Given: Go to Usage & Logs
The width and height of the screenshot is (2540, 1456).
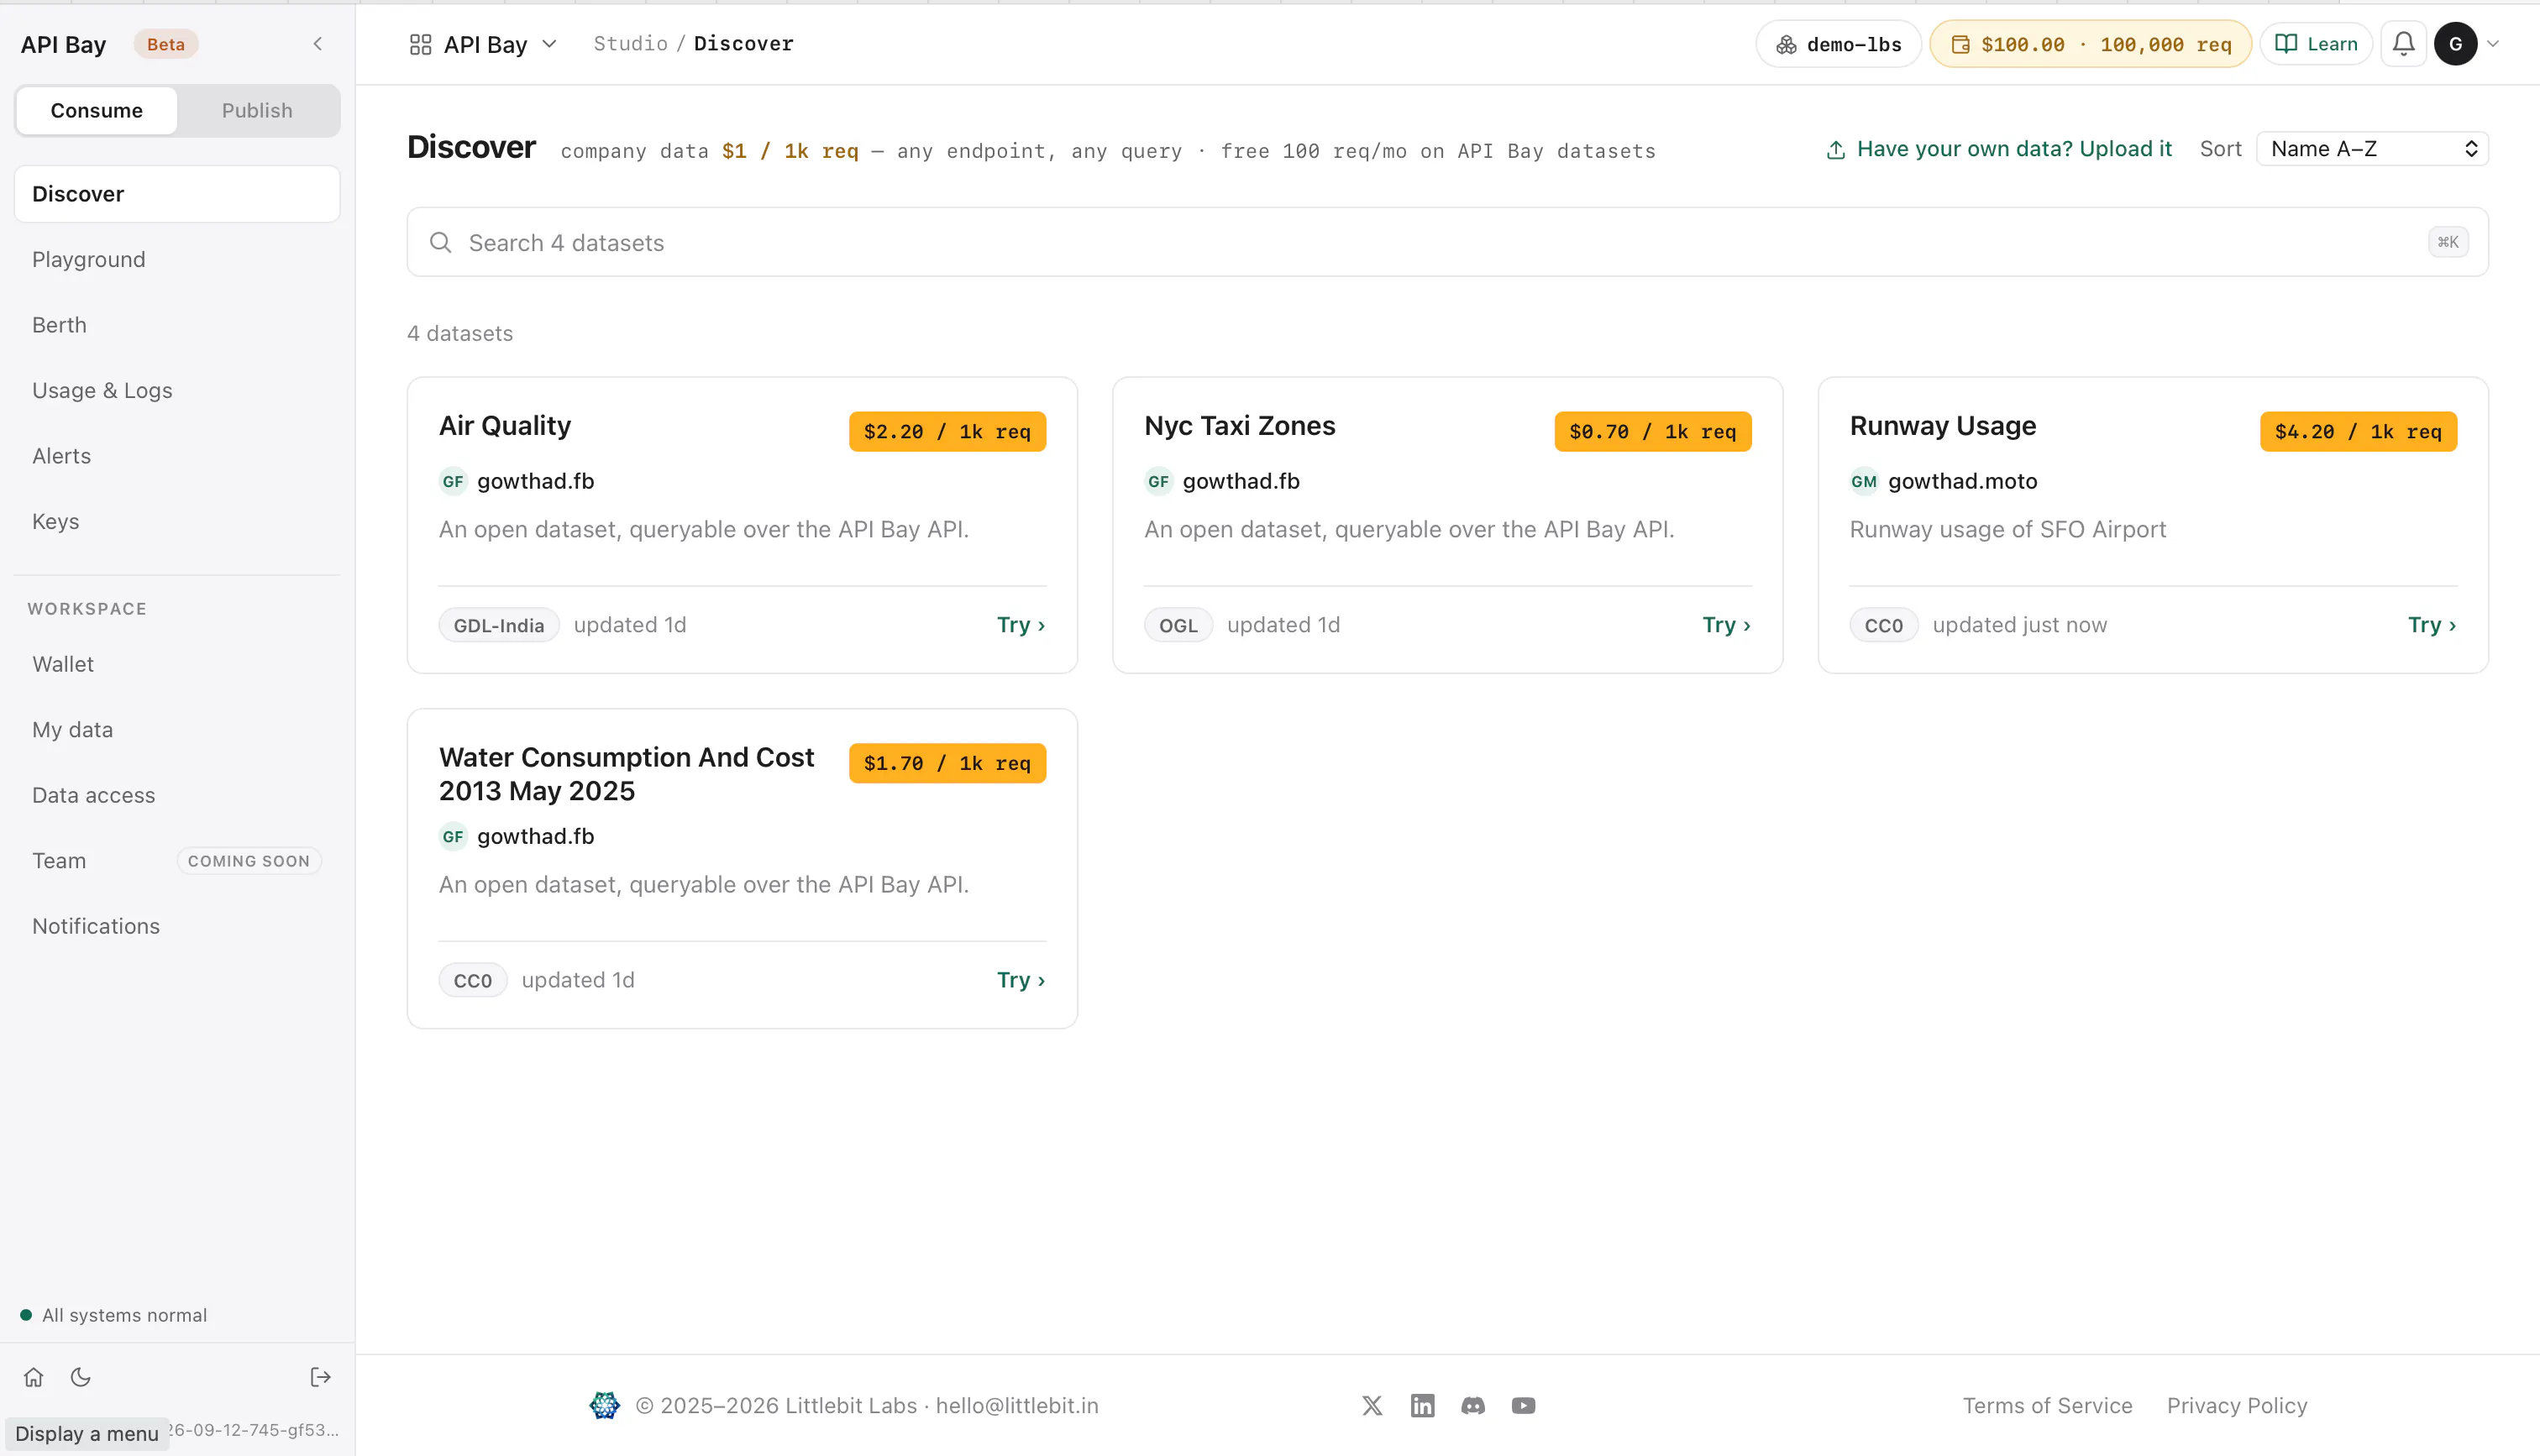Looking at the screenshot, I should click(177, 390).
